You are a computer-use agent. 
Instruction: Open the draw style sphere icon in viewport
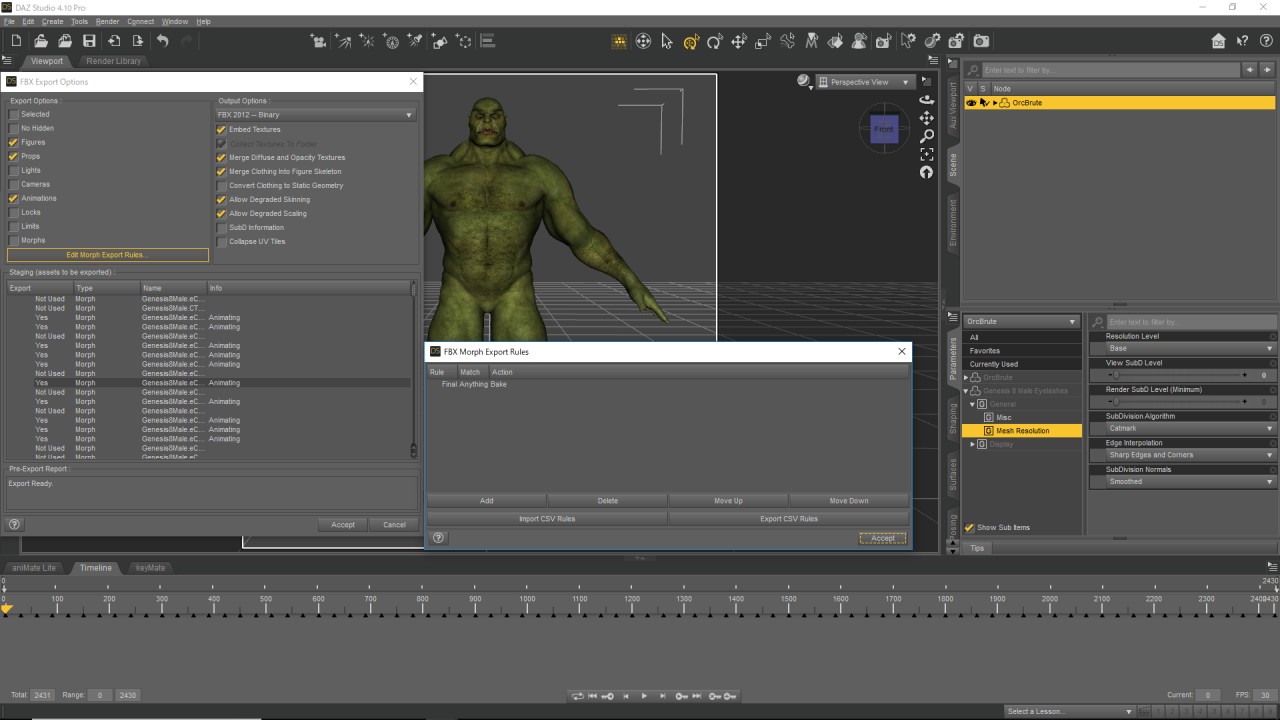(804, 82)
